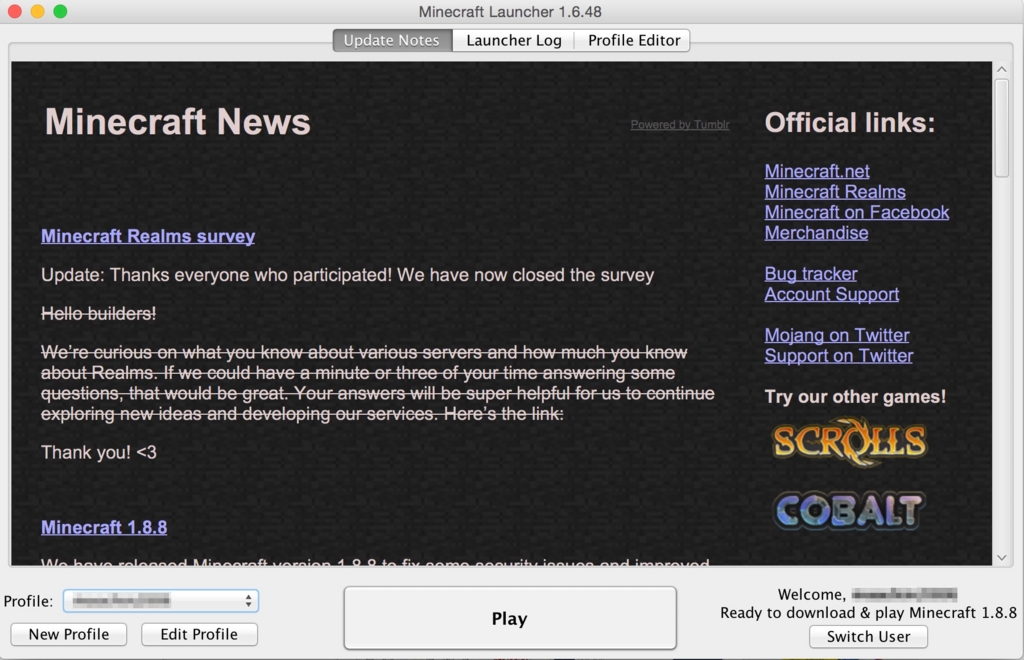
Task: Click the vertical scrollbar thumb
Action: pos(1002,127)
